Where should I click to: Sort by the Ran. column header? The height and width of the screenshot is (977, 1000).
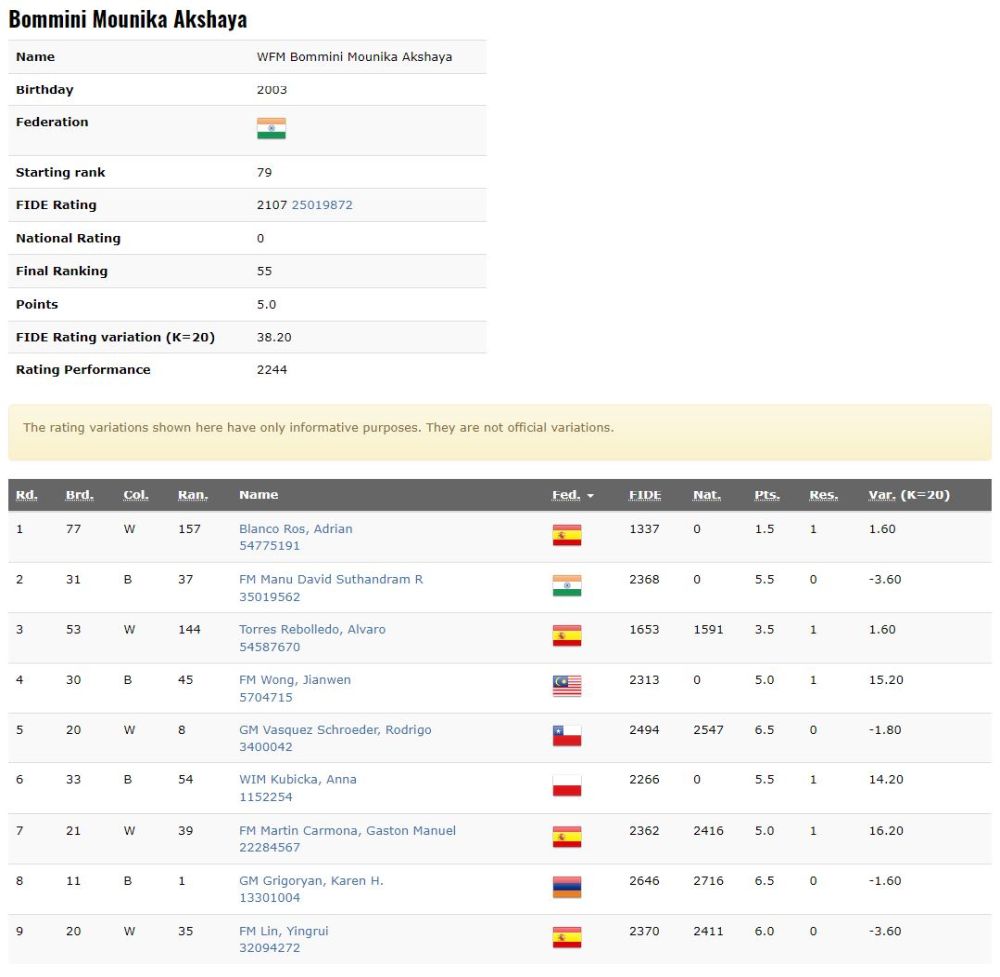193,495
